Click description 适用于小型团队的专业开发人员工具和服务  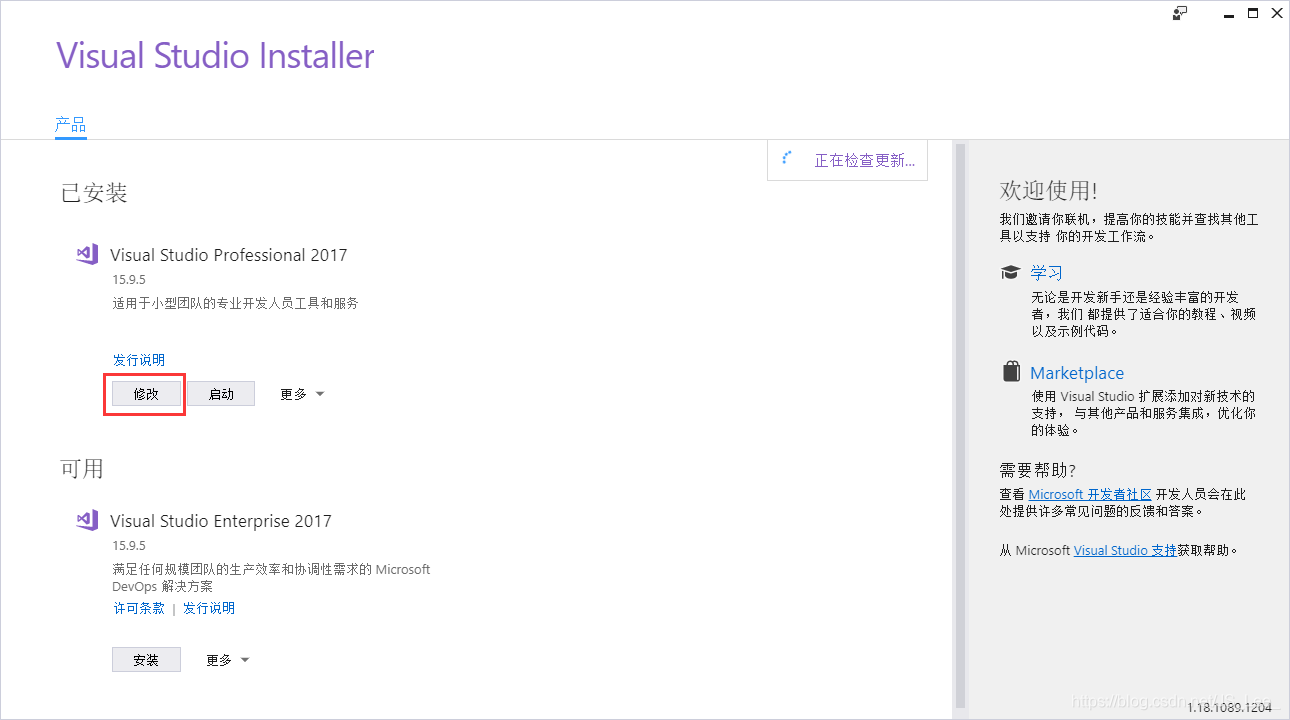click(x=235, y=303)
